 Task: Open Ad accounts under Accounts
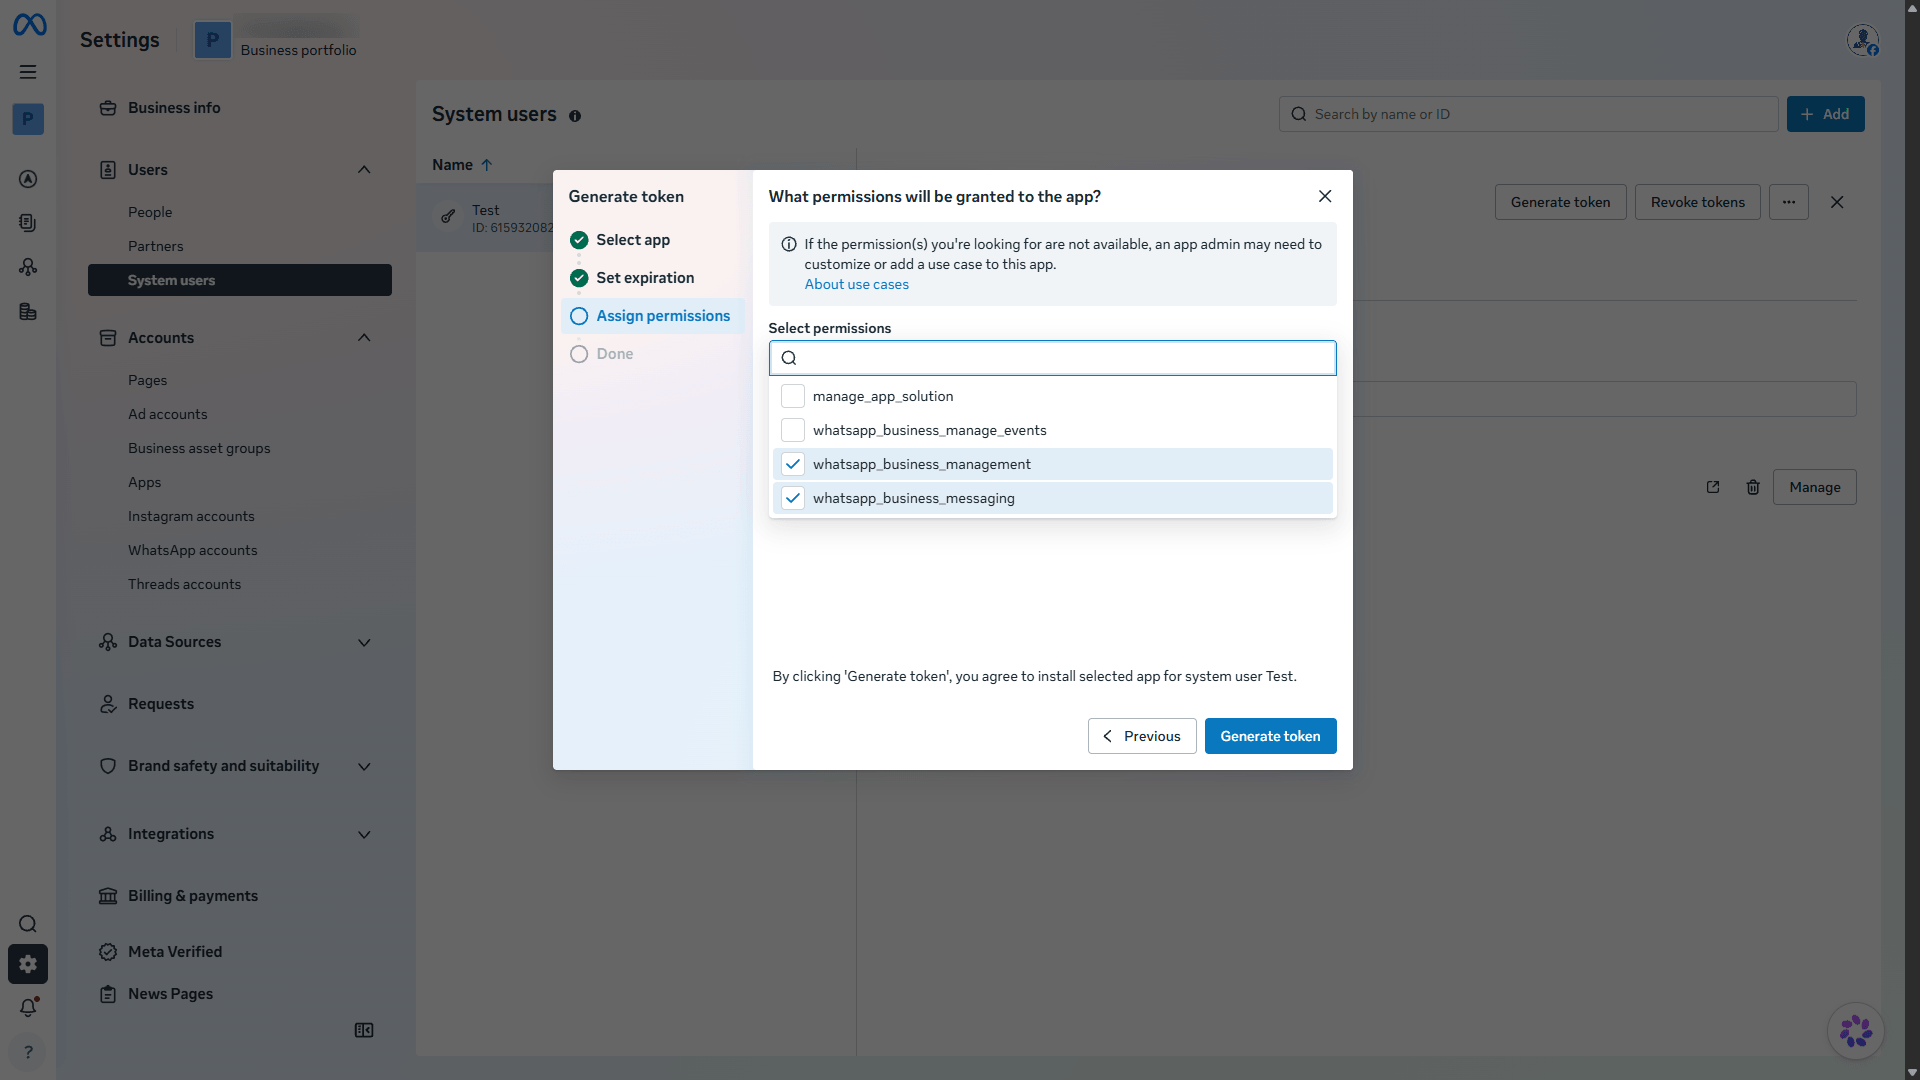tap(167, 414)
